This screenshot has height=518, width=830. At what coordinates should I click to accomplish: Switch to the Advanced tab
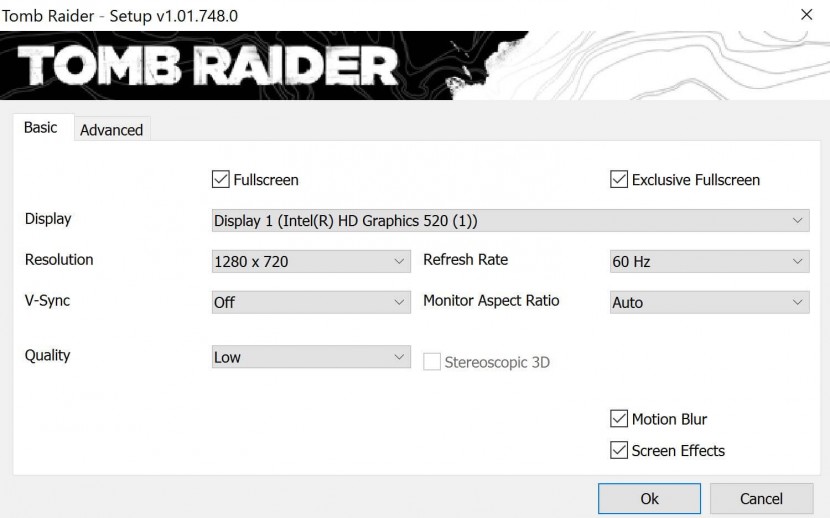(x=112, y=130)
